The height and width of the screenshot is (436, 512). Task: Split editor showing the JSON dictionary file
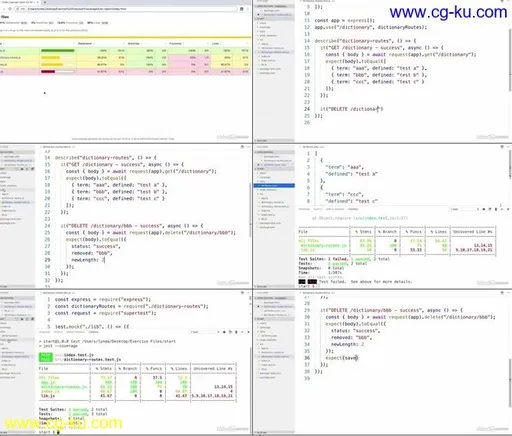coord(502,147)
